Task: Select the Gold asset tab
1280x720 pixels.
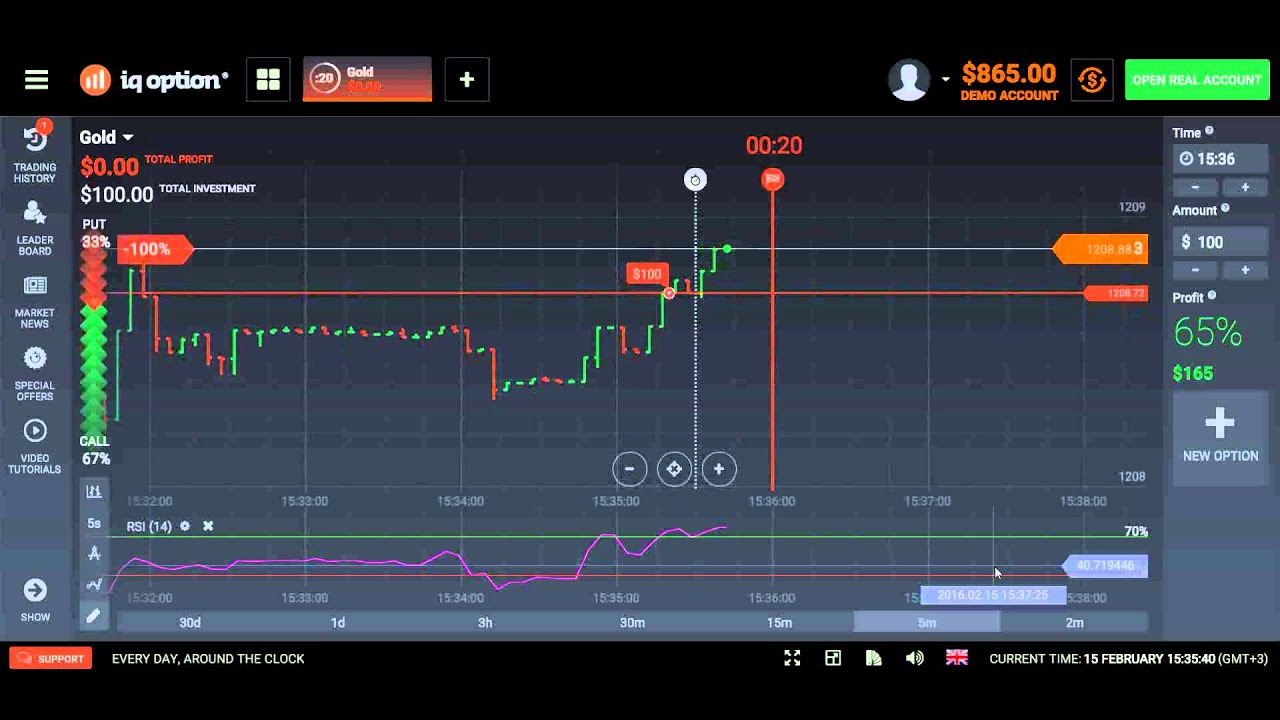Action: tap(367, 80)
